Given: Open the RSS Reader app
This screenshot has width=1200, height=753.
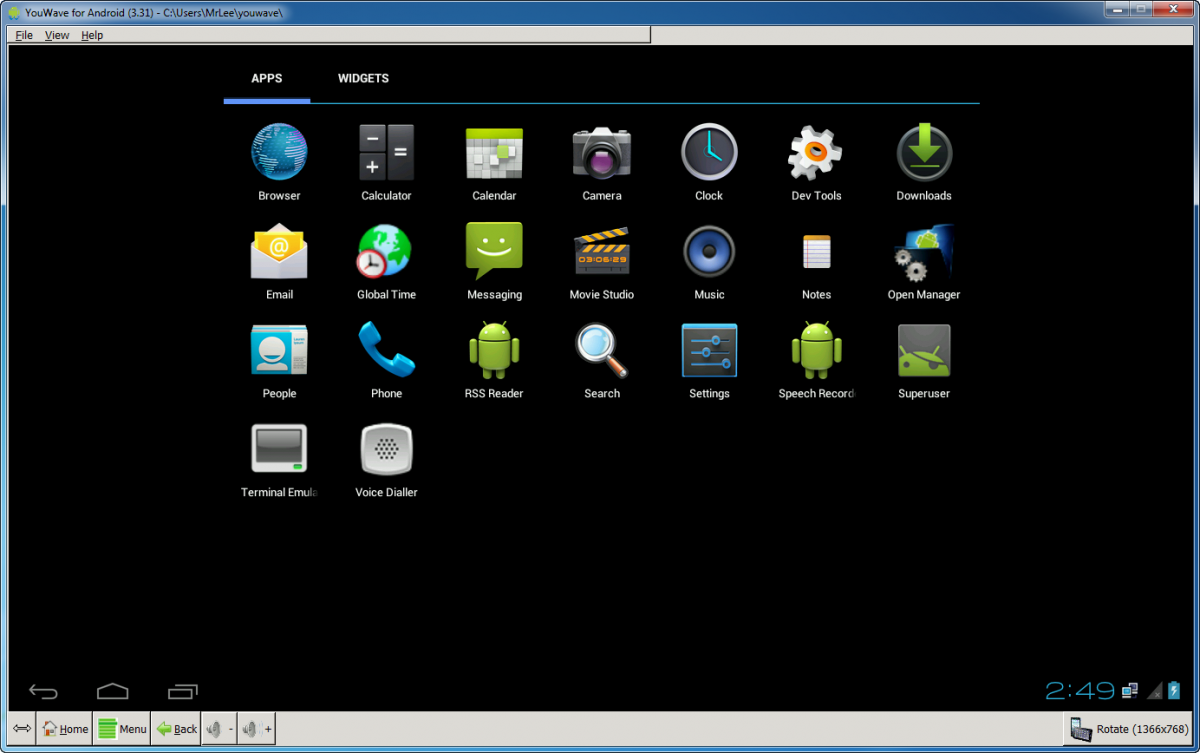Looking at the screenshot, I should tap(494, 351).
